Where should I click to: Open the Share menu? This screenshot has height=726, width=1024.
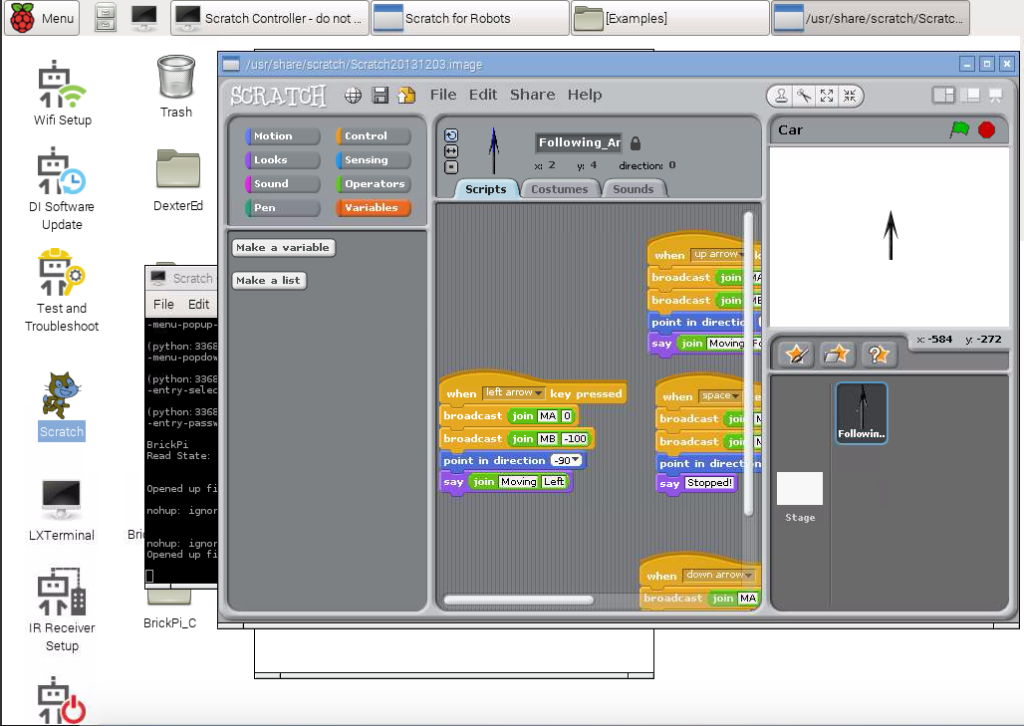point(531,95)
